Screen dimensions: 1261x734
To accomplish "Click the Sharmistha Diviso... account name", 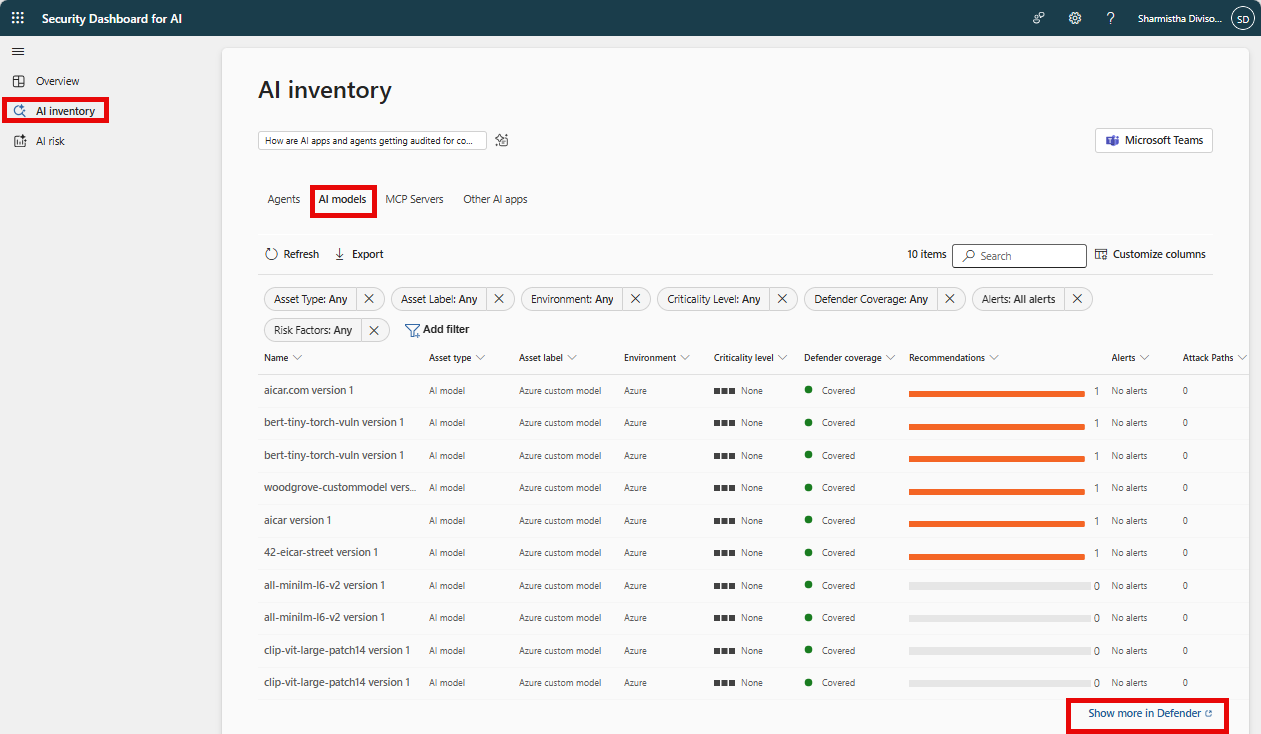I will click(1179, 18).
